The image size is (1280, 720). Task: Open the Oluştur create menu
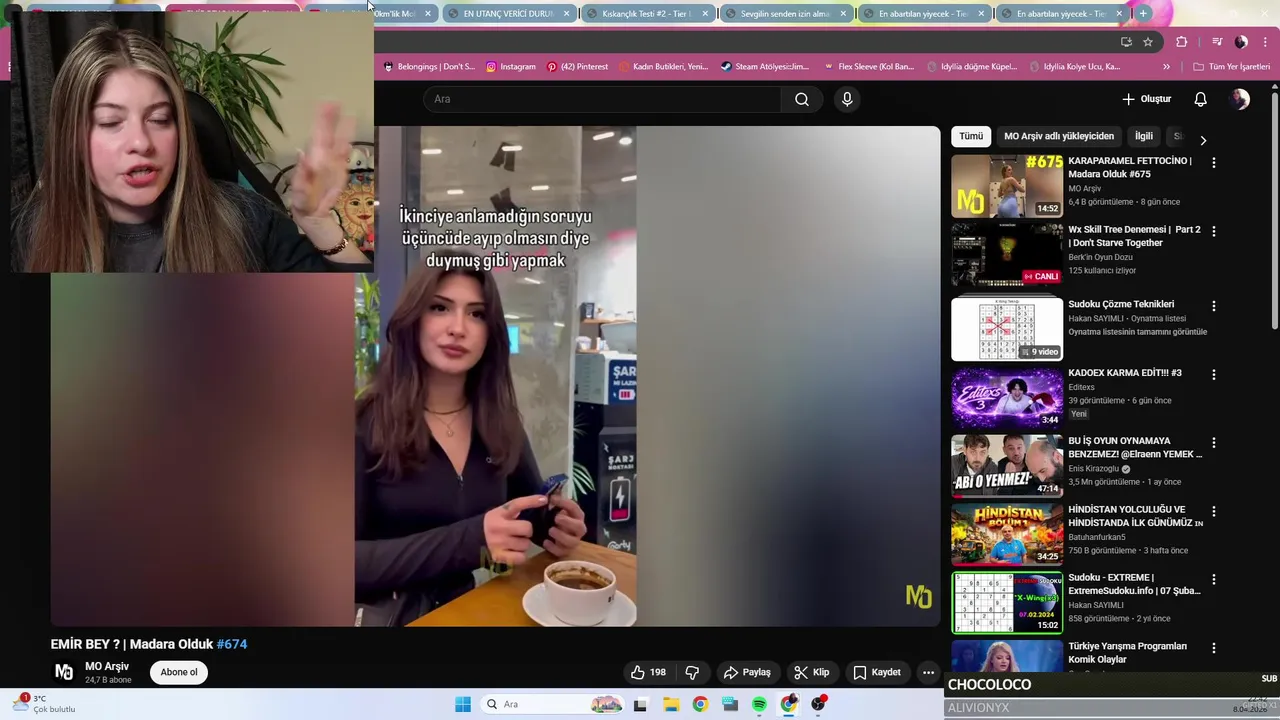pyautogui.click(x=1146, y=99)
